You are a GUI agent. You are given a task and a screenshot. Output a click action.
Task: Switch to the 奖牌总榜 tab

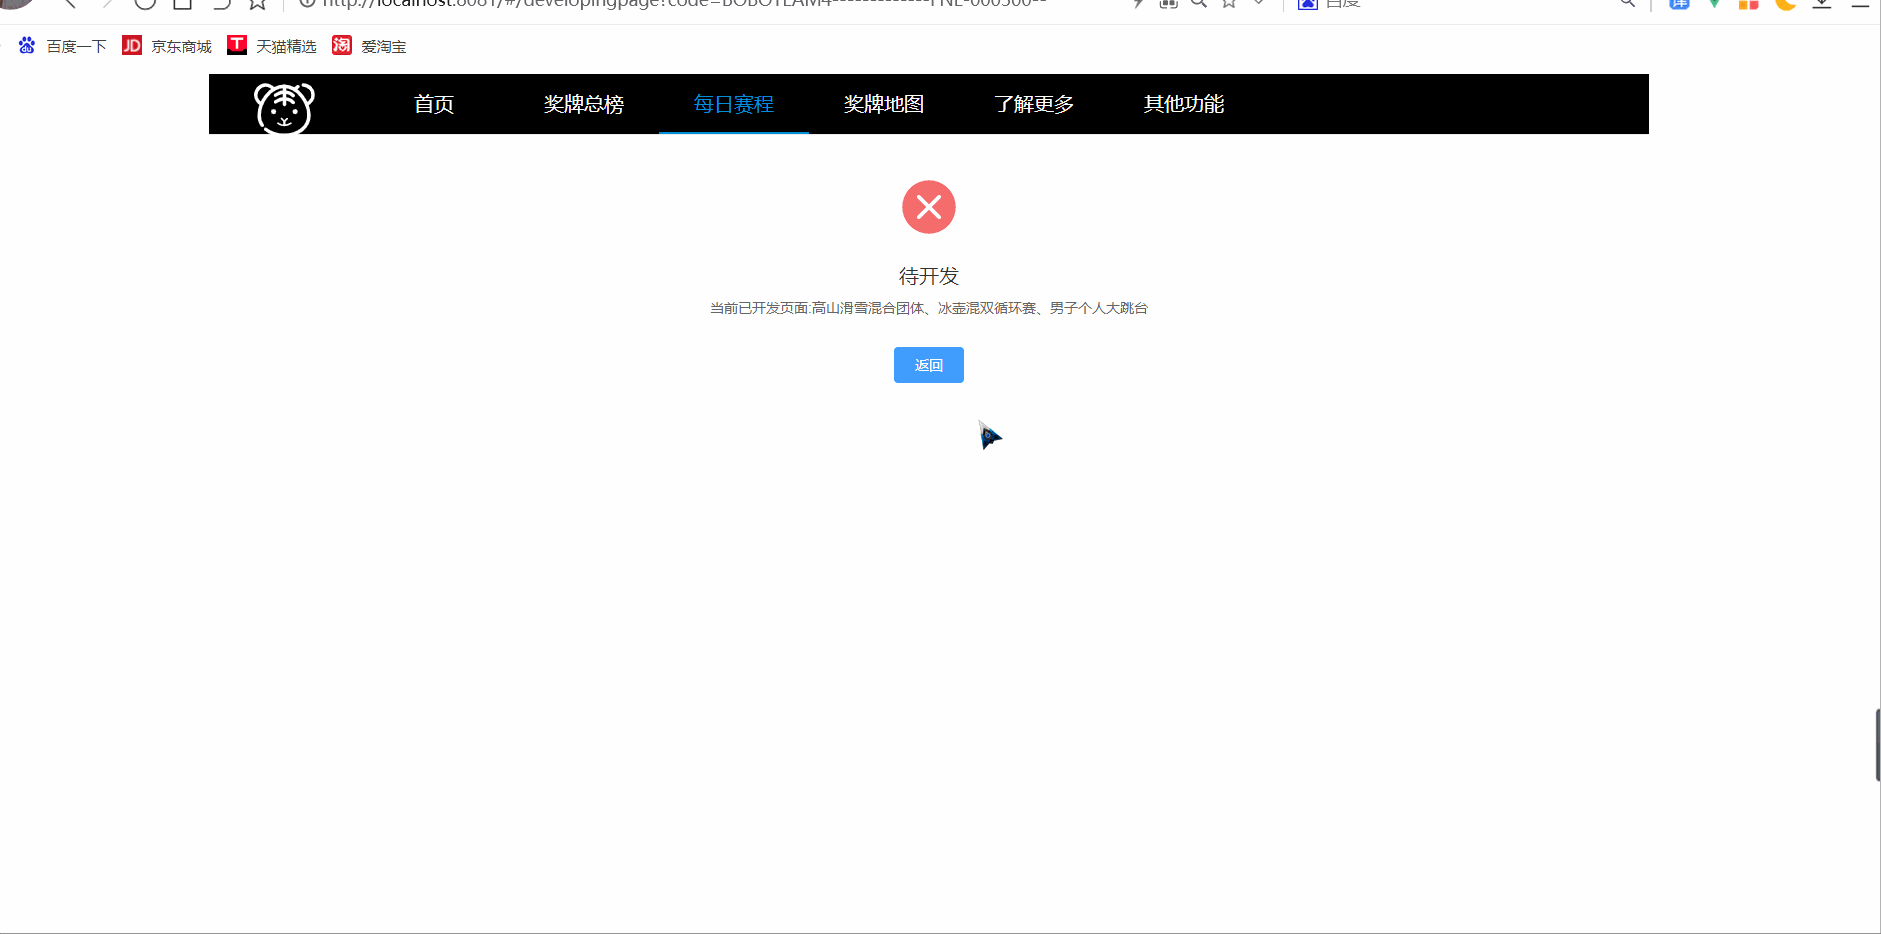pyautogui.click(x=583, y=104)
